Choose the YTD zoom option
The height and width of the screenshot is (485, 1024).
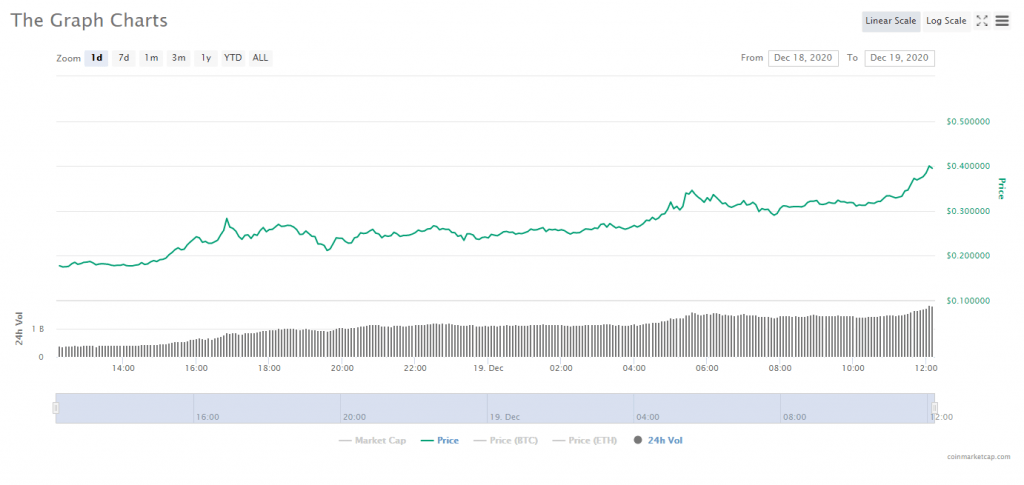click(233, 58)
